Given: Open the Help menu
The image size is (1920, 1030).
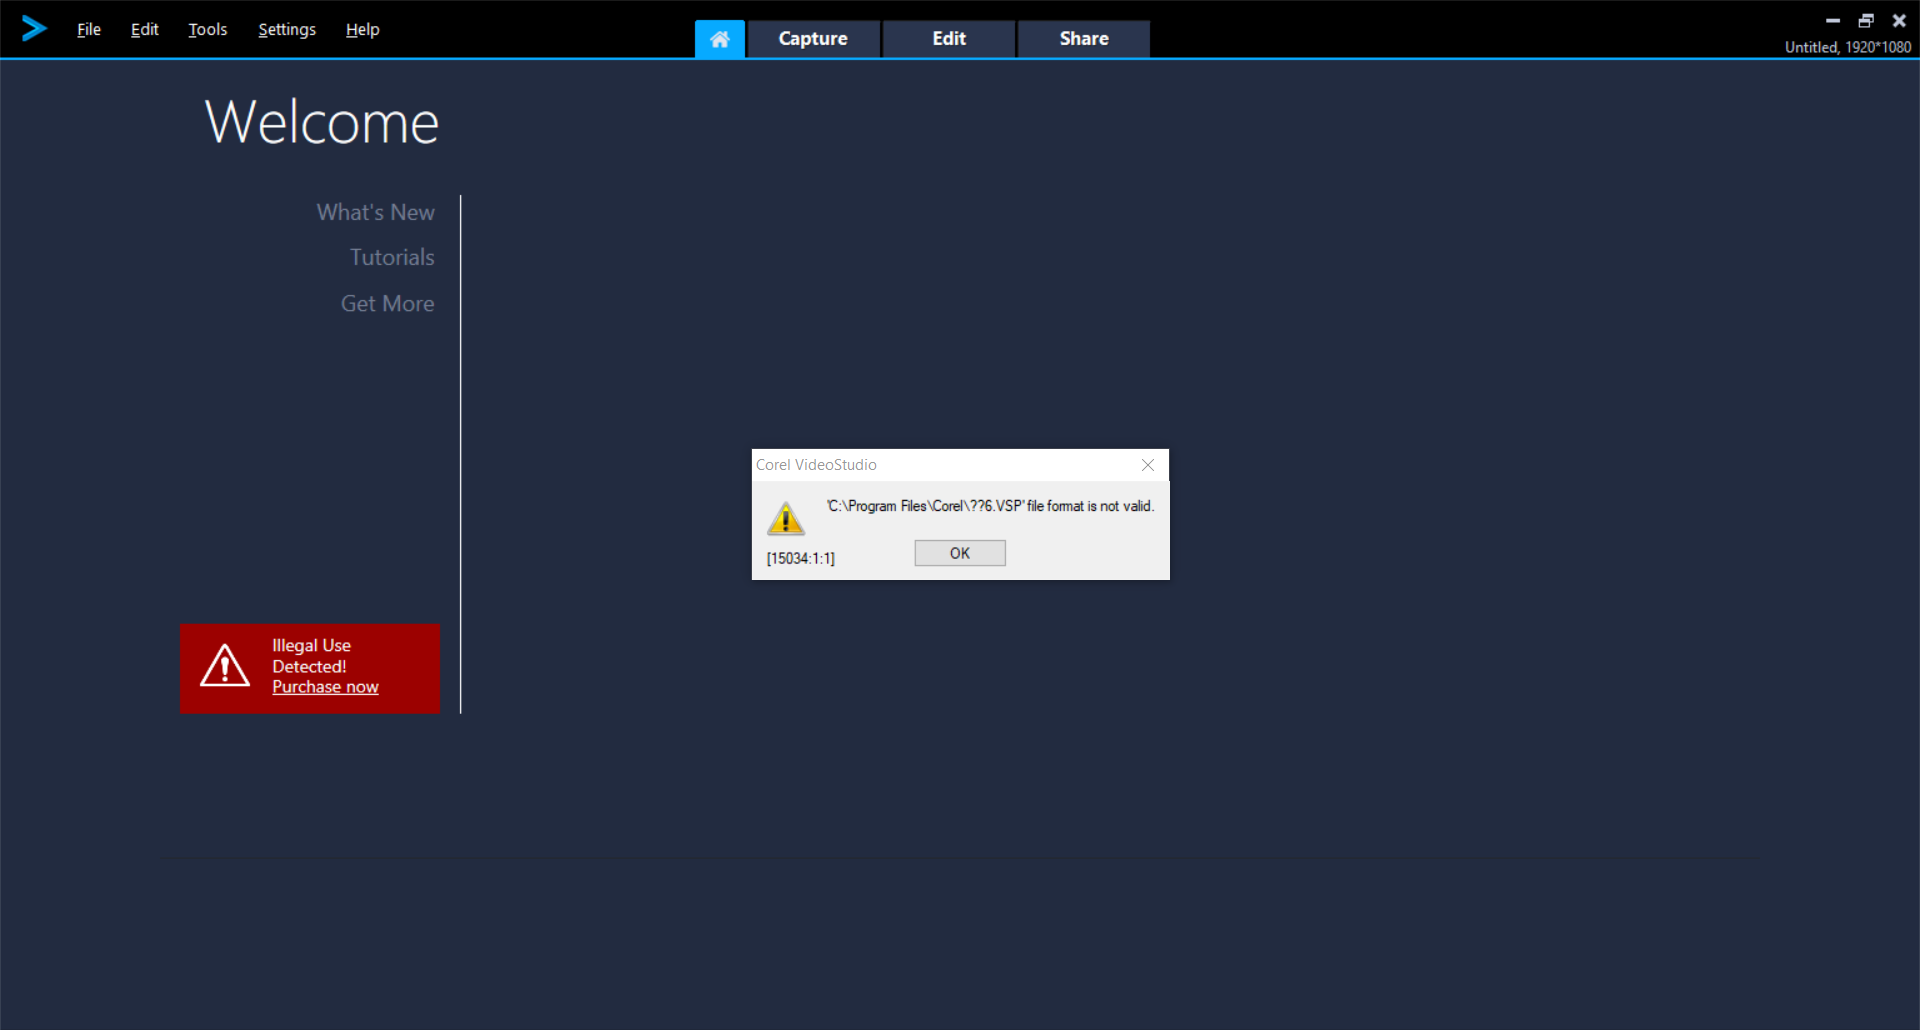Looking at the screenshot, I should tap(362, 30).
